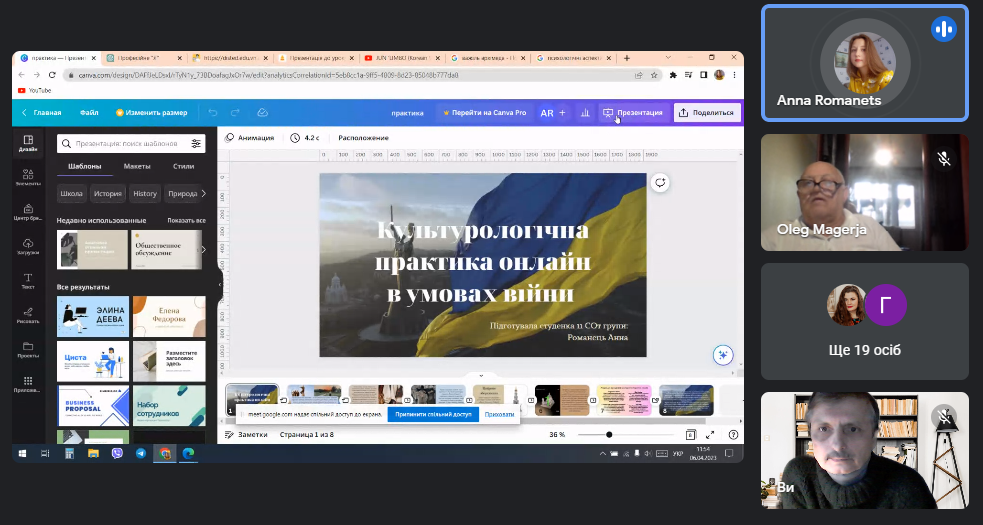The image size is (983, 525).
Task: Open the Файл menu
Action: point(89,113)
